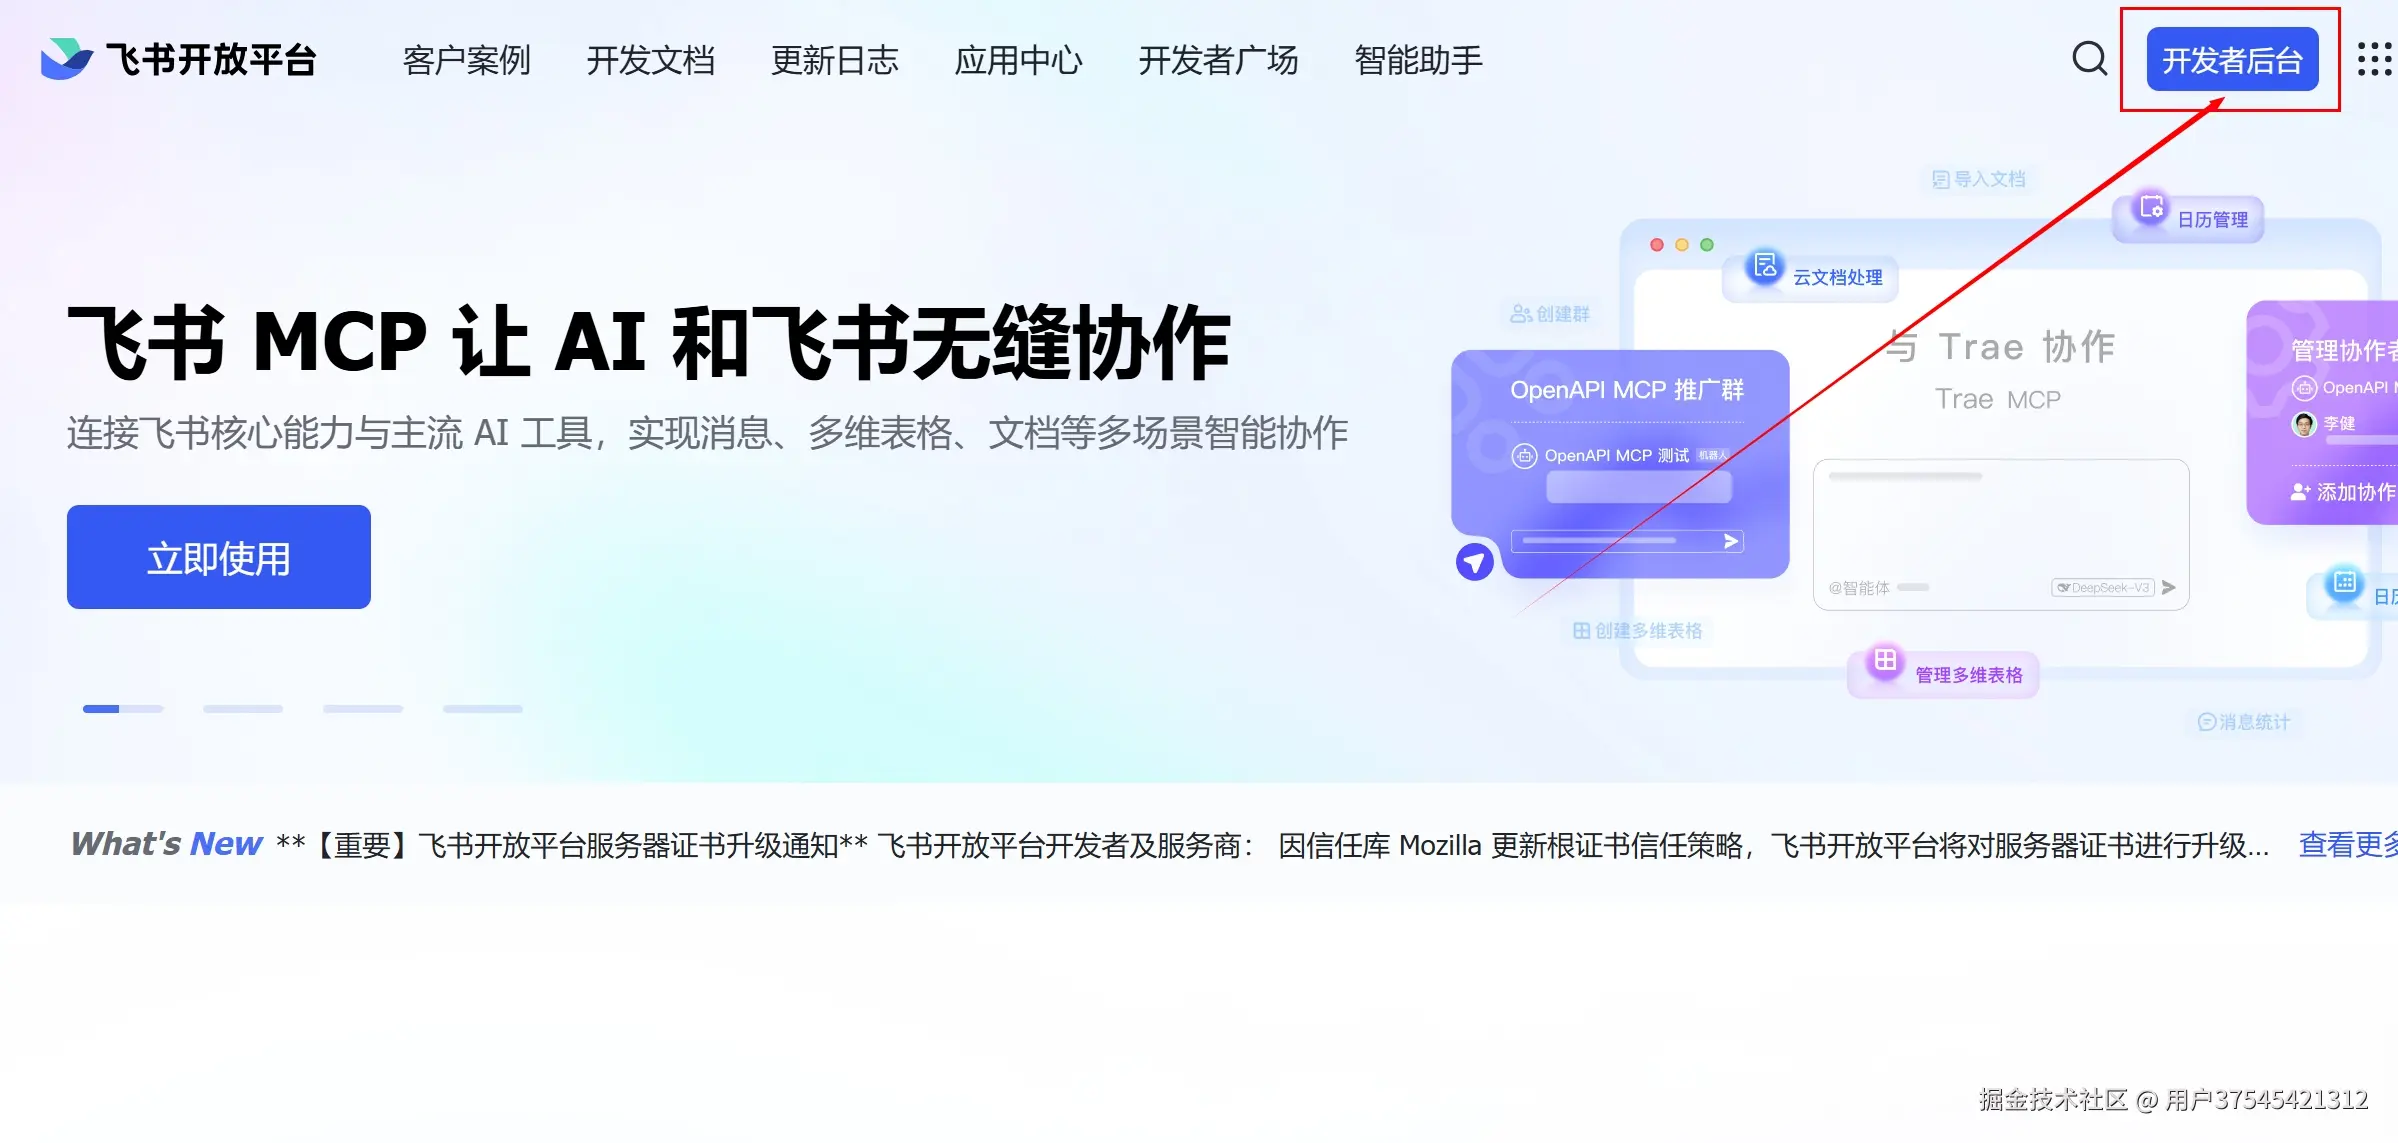Image resolution: width=2398 pixels, height=1143 pixels.
Task: Click the 立即使用 button
Action: [219, 557]
